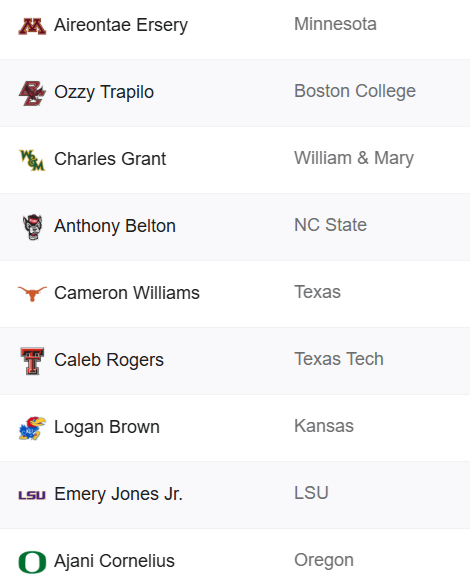
Task: Select the Charles Grant name link
Action: pos(110,159)
